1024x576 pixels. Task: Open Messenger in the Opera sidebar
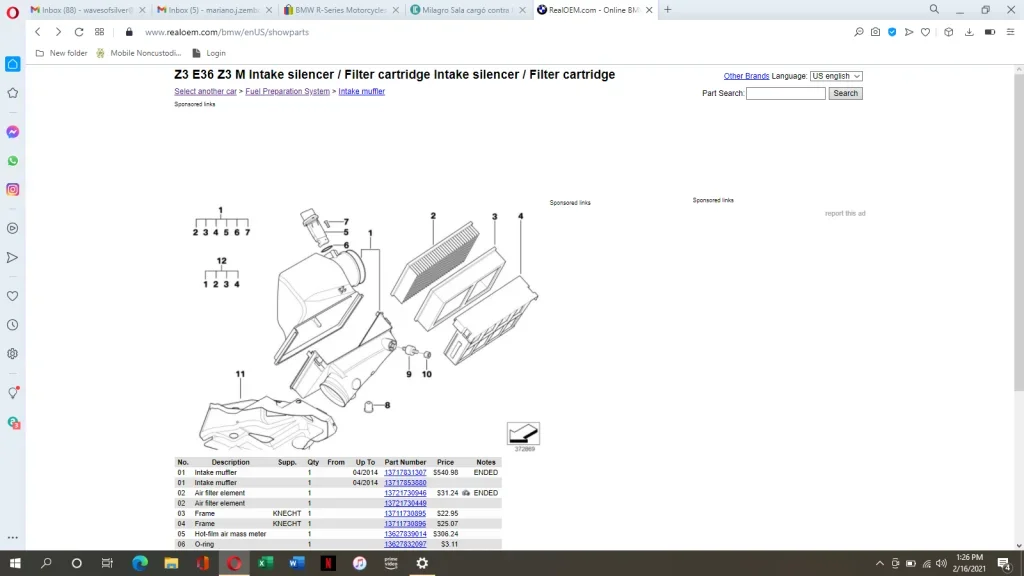click(x=12, y=132)
